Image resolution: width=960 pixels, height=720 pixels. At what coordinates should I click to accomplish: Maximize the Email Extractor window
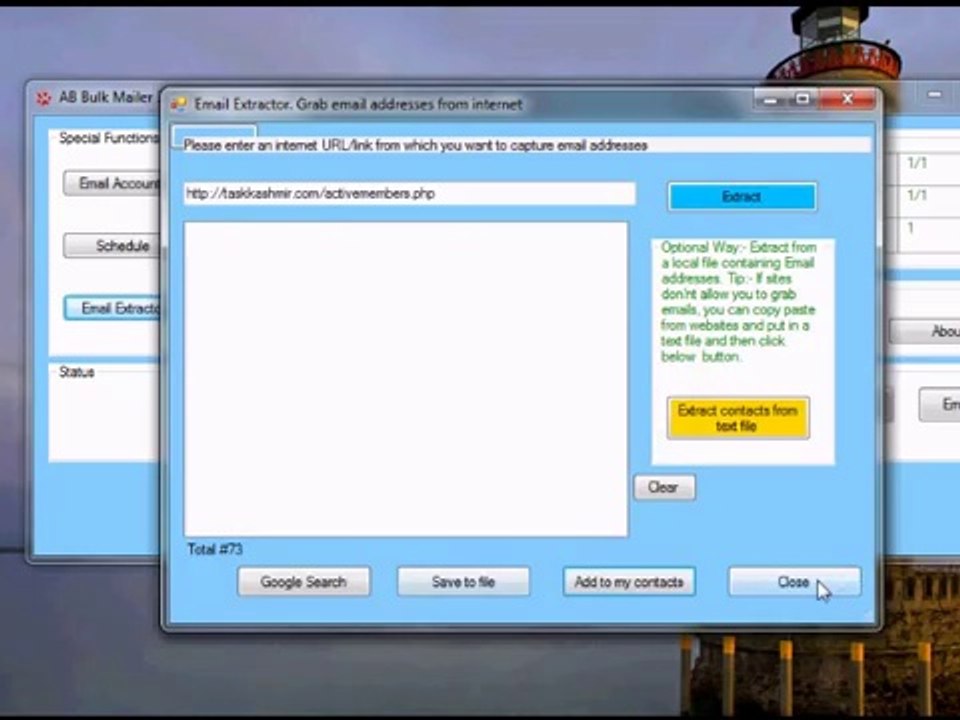click(802, 99)
